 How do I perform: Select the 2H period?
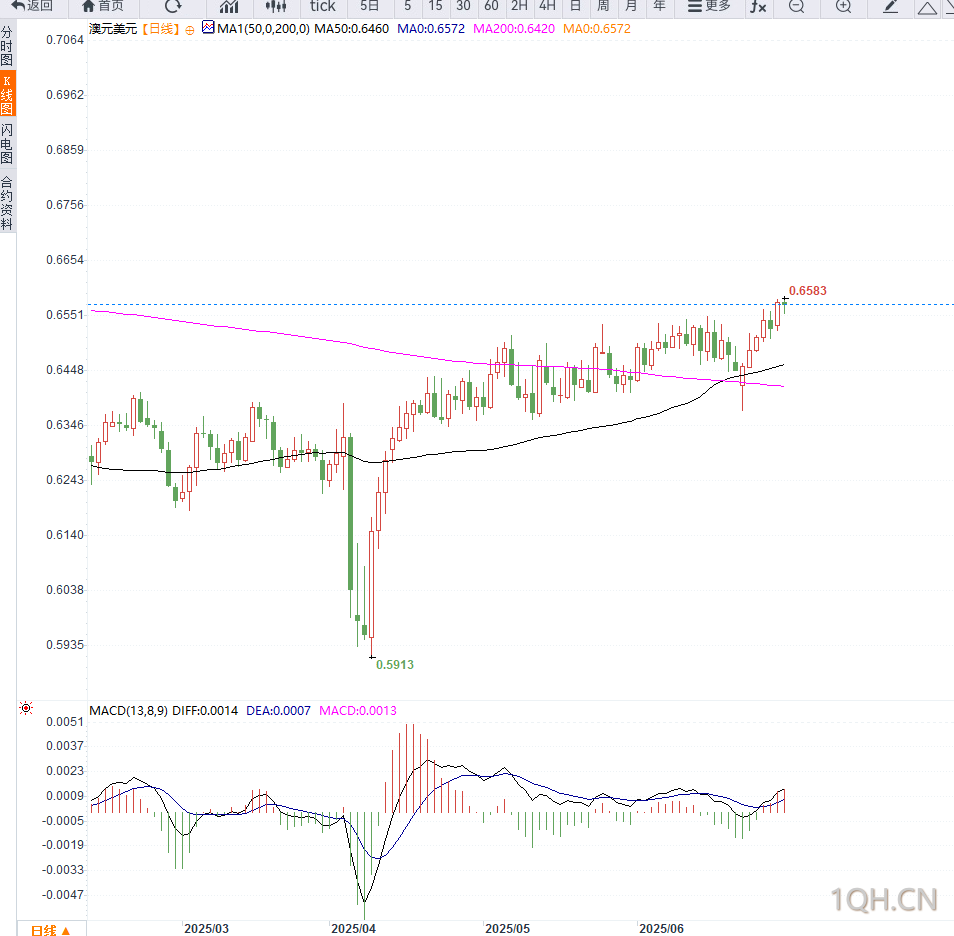[x=519, y=6]
